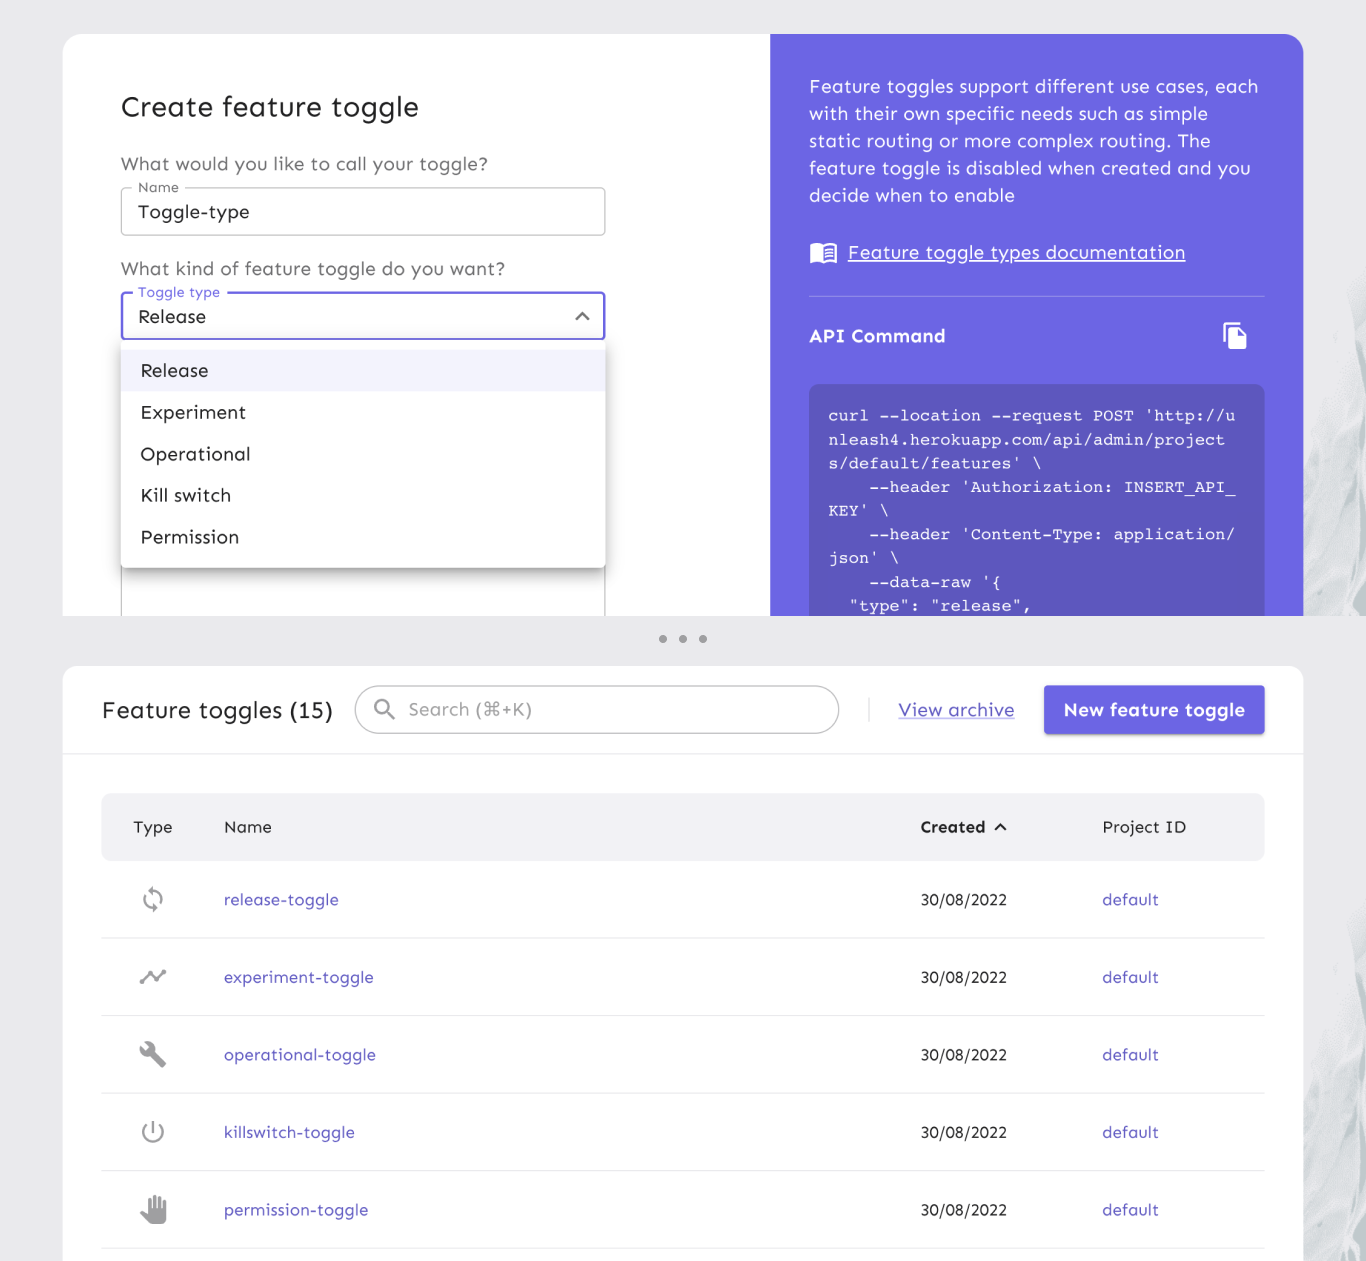Open the View archive link

point(956,710)
